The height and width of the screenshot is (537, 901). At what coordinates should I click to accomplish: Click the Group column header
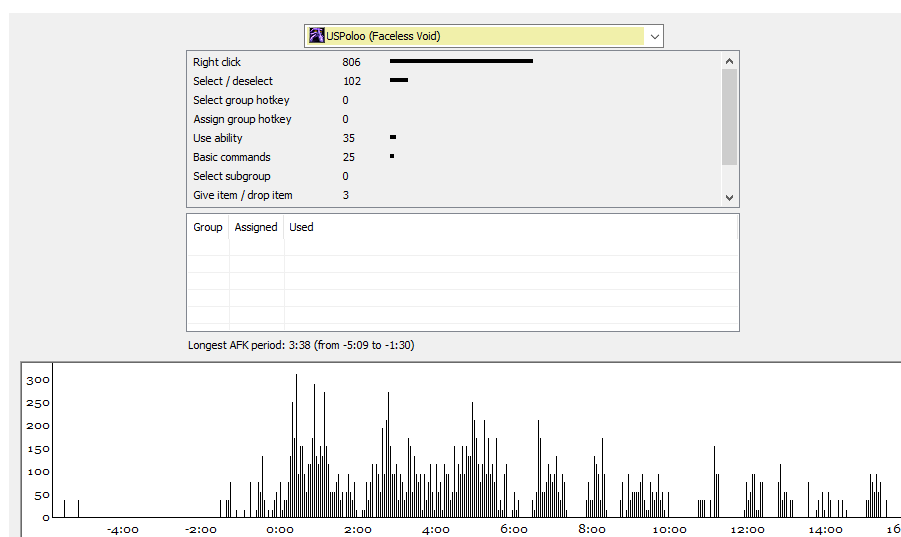pyautogui.click(x=208, y=227)
